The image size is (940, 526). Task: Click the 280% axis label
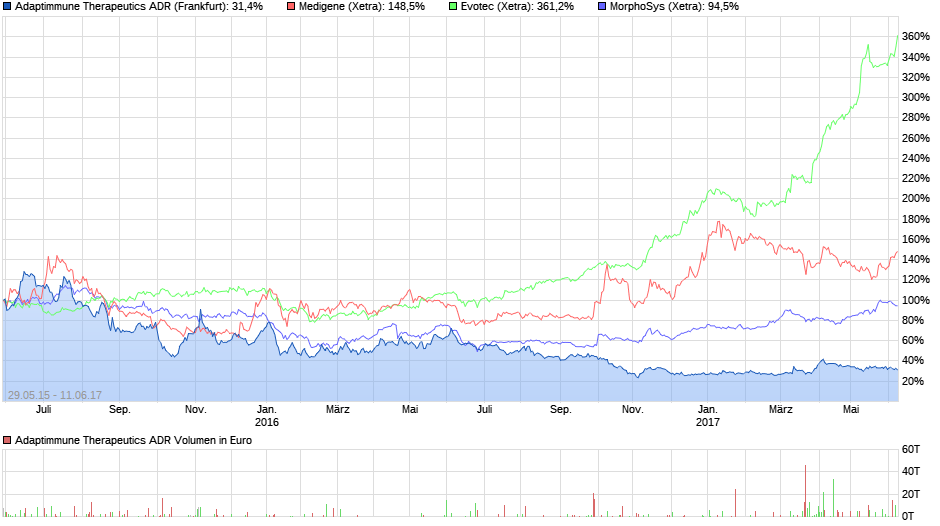click(915, 118)
